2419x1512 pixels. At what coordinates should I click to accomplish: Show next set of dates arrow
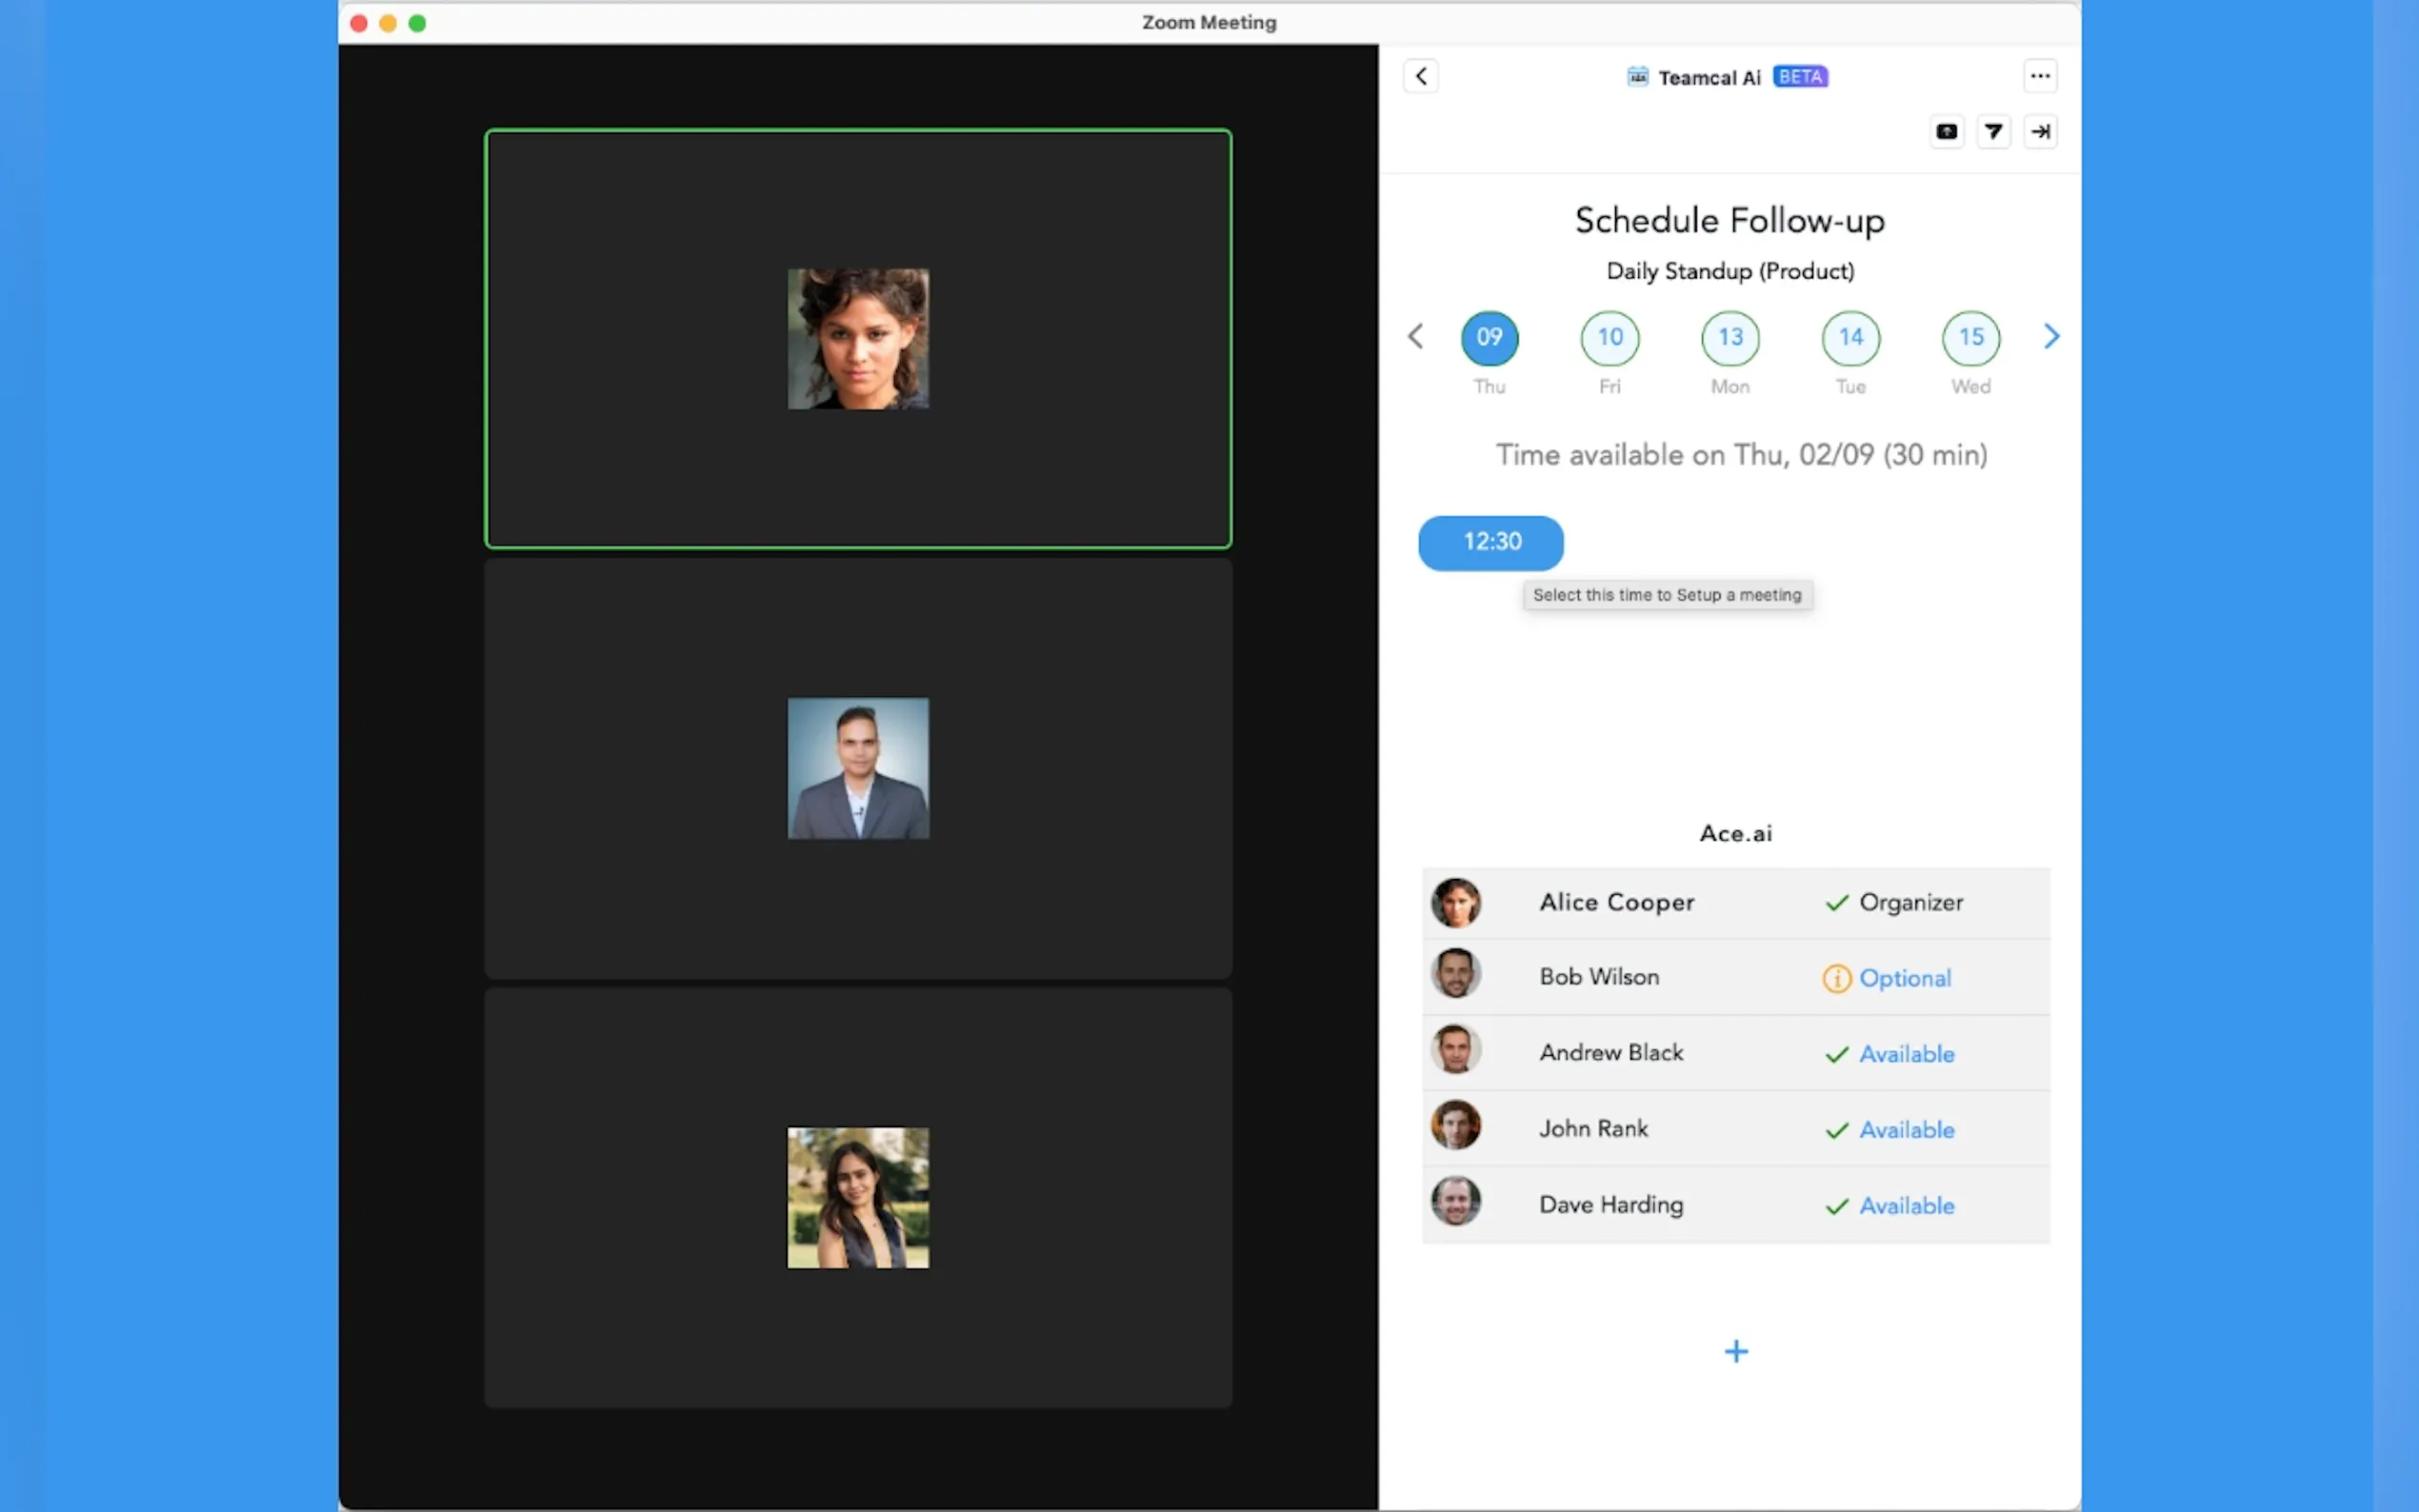pos(2051,337)
